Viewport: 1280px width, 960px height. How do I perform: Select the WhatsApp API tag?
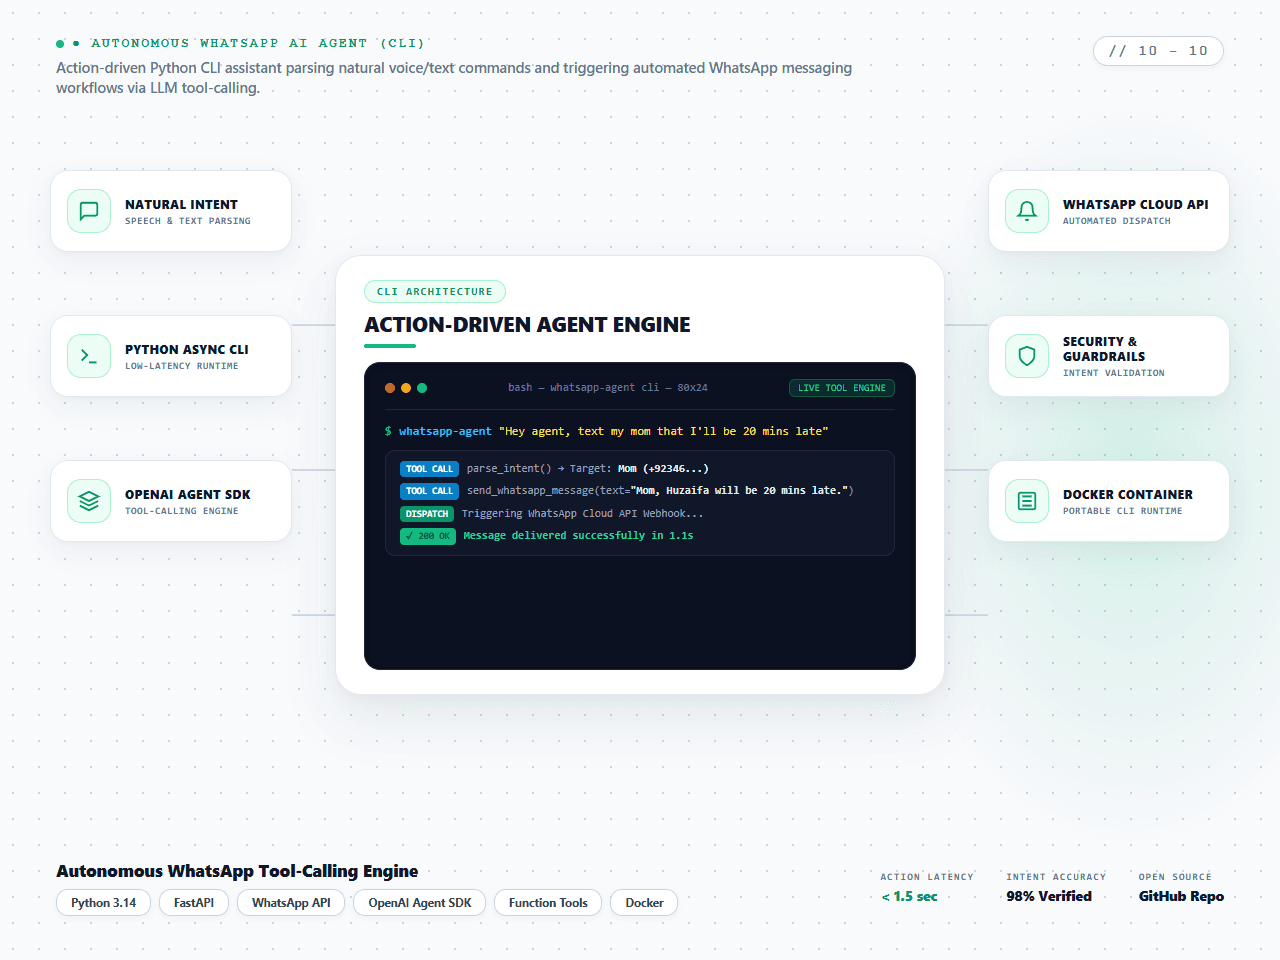pyautogui.click(x=291, y=903)
